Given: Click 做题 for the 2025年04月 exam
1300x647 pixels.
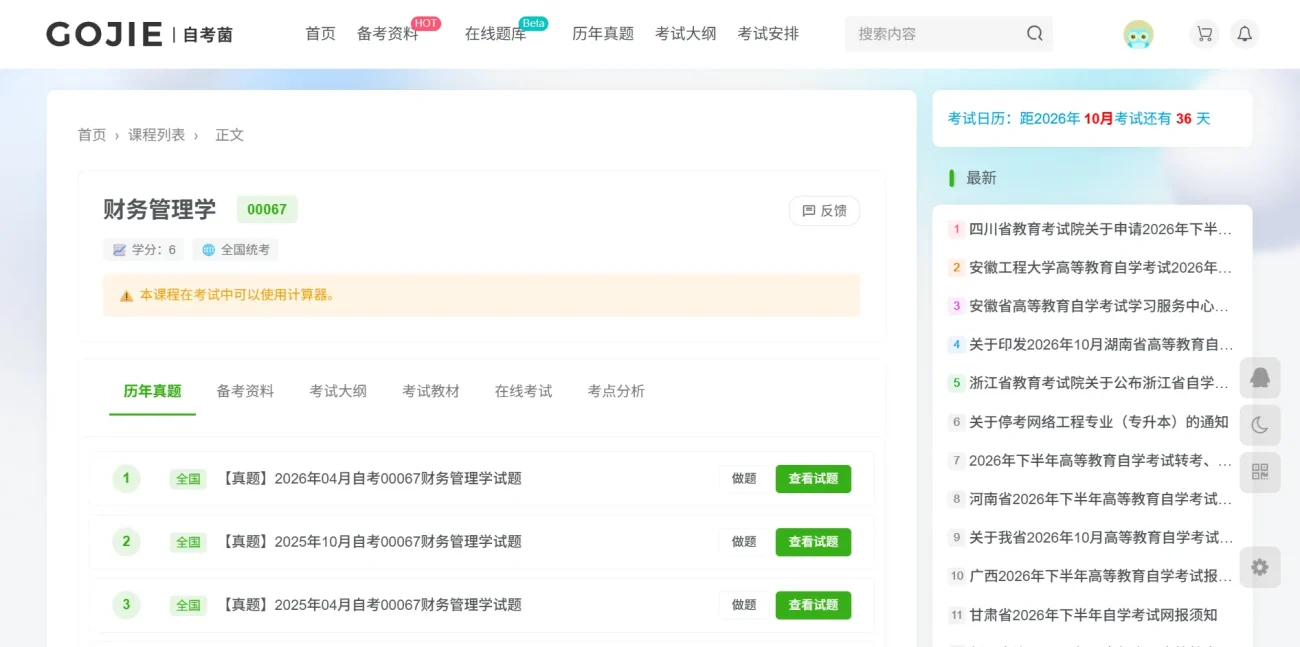Looking at the screenshot, I should [x=744, y=605].
